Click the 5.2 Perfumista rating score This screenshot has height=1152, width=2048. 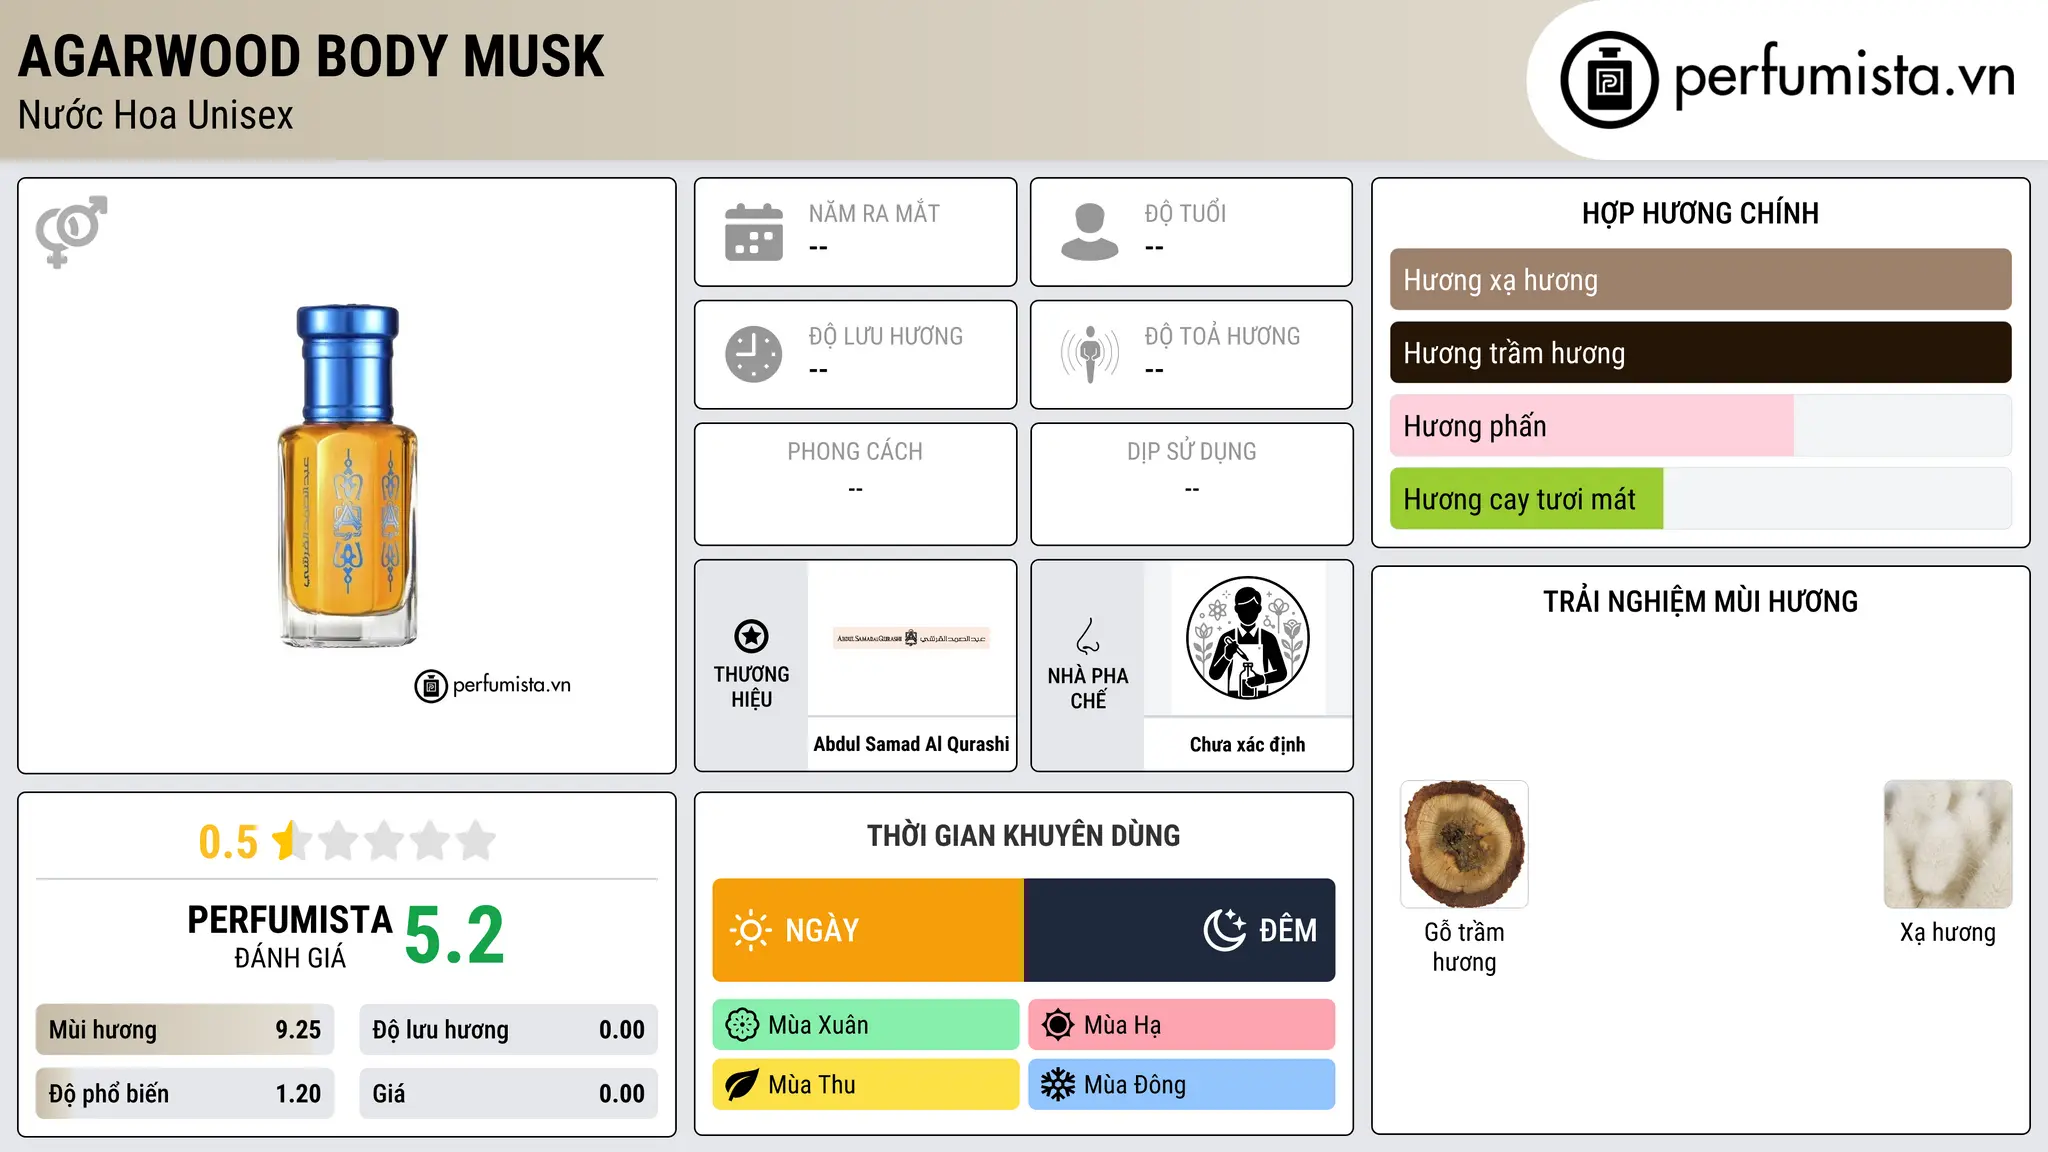pyautogui.click(x=455, y=936)
